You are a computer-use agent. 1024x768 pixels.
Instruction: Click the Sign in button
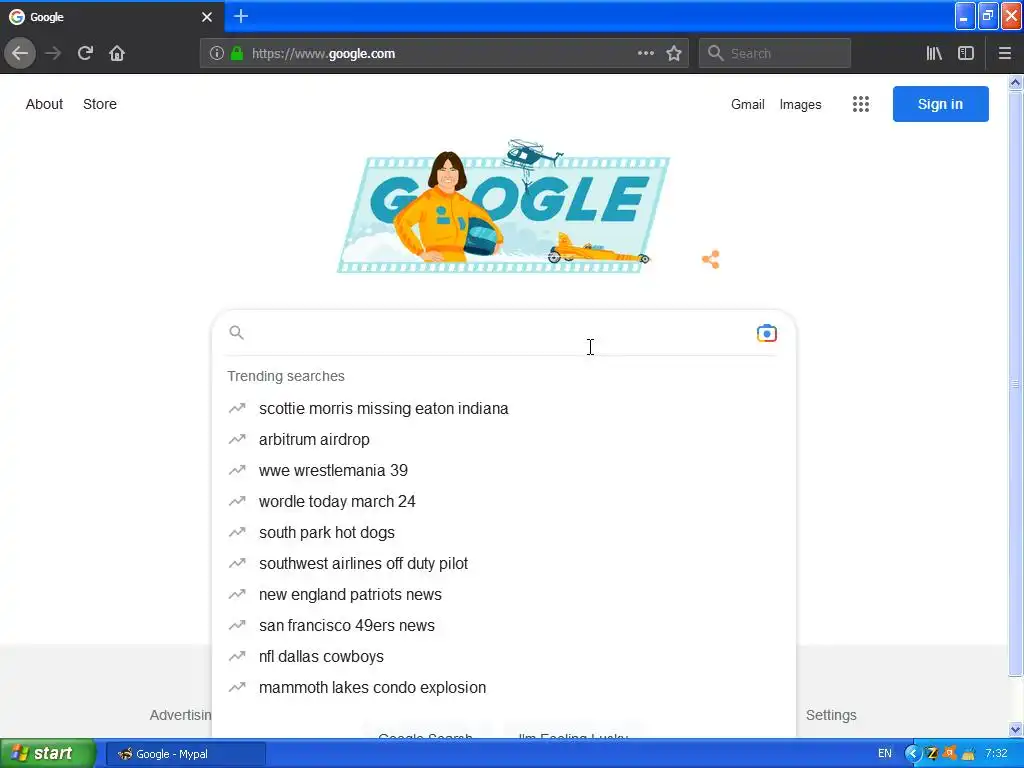coord(940,104)
